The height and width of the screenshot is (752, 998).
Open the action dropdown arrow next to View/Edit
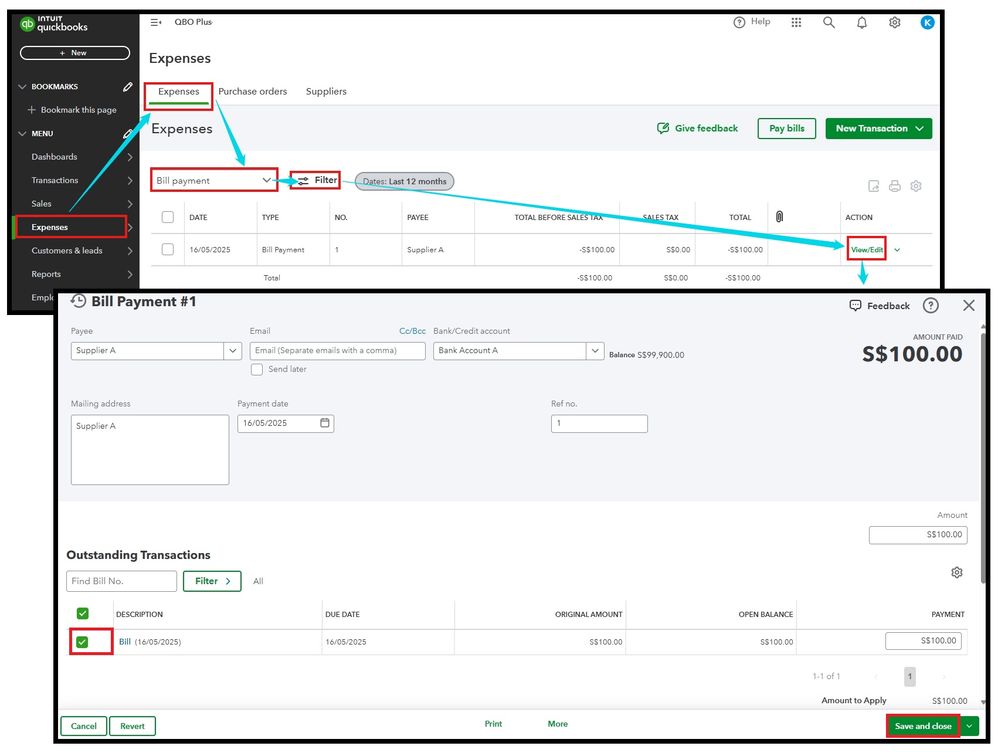click(897, 250)
